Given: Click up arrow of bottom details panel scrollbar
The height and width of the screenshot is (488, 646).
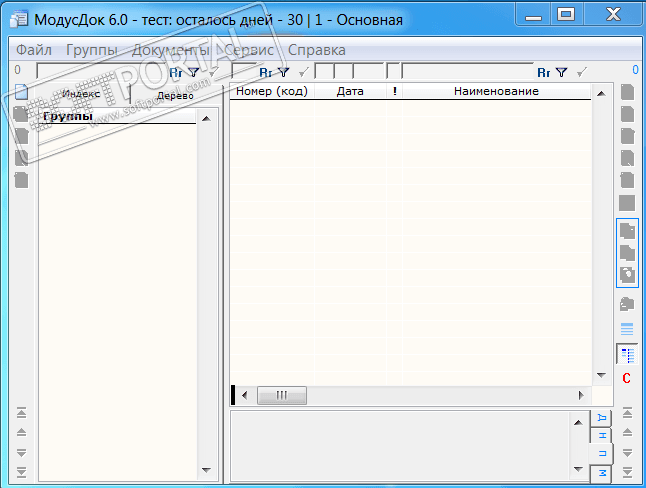Looking at the screenshot, I should [578, 422].
